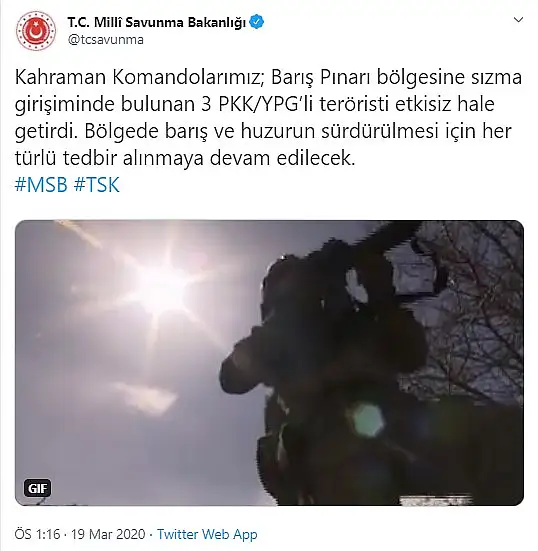
Task: Open the Millî Savunma Bakanlığı profile avatar
Action: (x=36, y=31)
